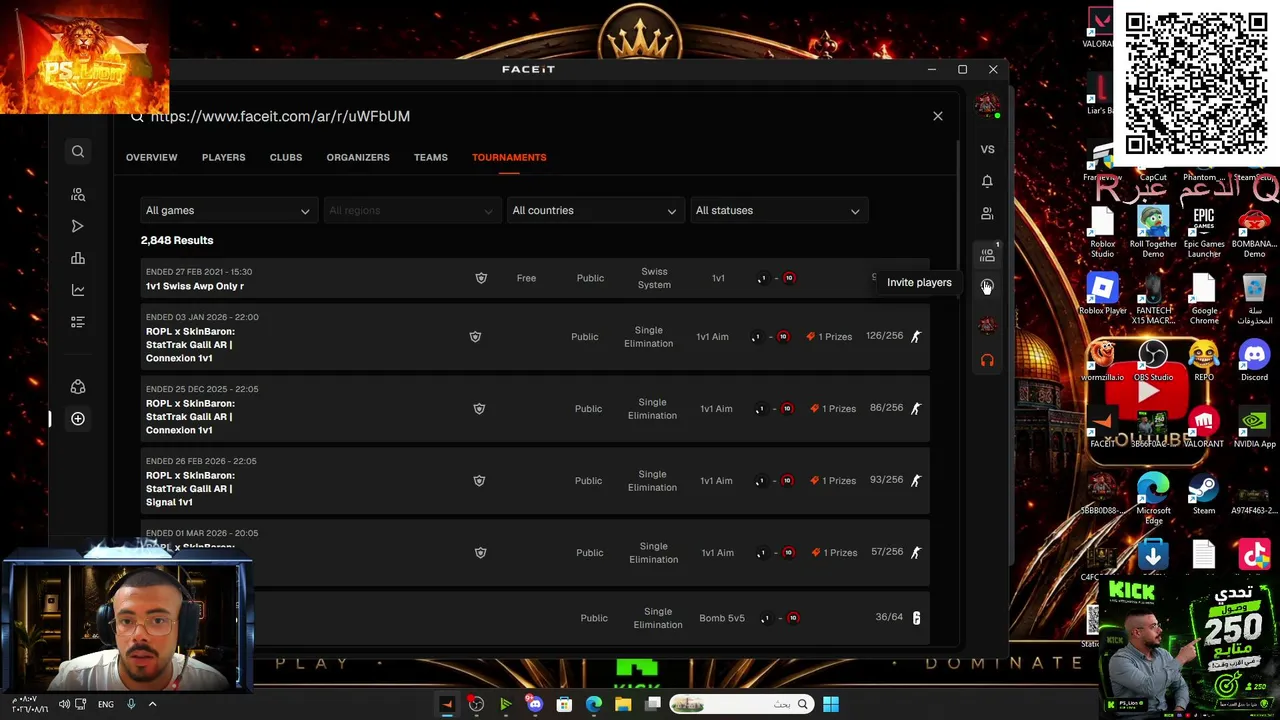
Task: Click the Windows taskbar search box
Action: click(x=740, y=704)
